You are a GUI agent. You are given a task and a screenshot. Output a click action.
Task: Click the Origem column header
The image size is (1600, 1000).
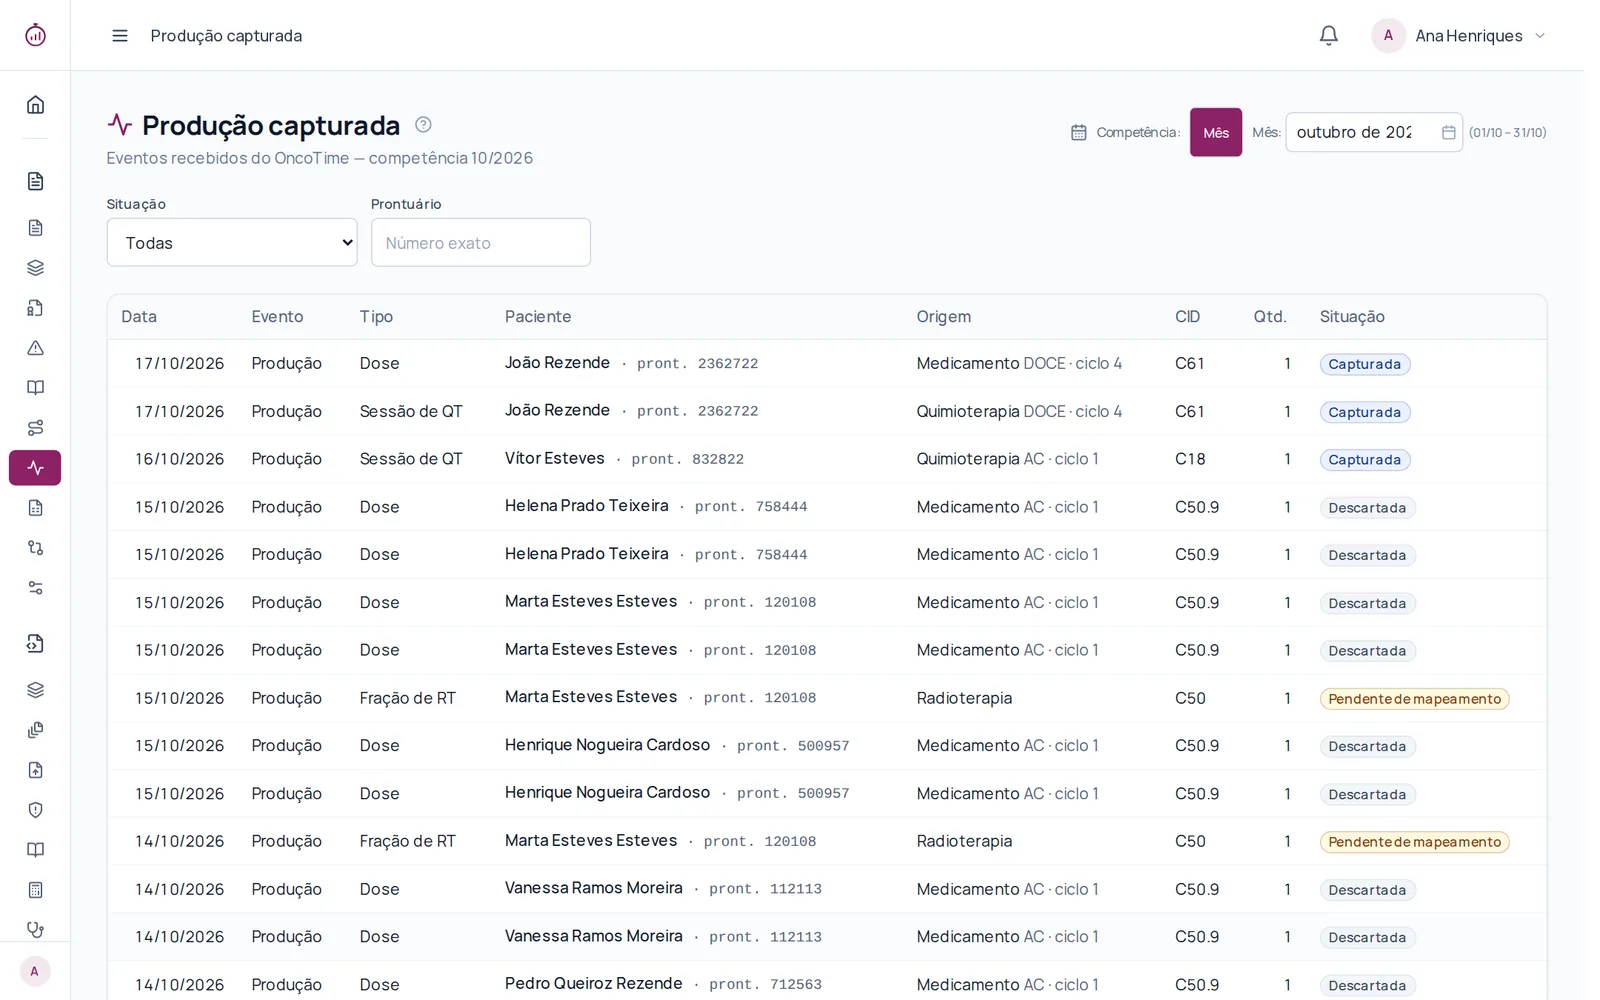coord(944,317)
